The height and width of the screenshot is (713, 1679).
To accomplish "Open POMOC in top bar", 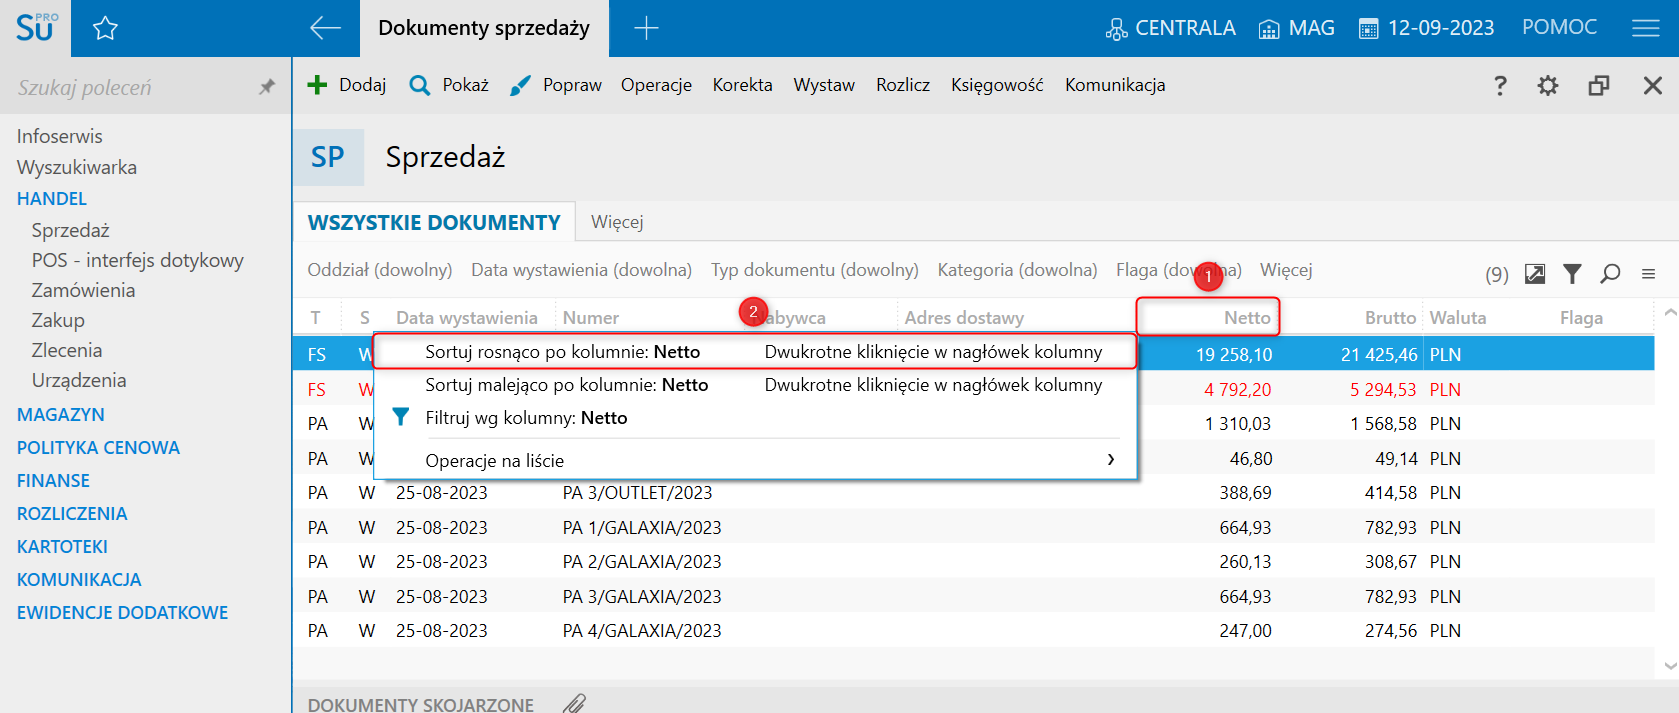I will [1559, 27].
